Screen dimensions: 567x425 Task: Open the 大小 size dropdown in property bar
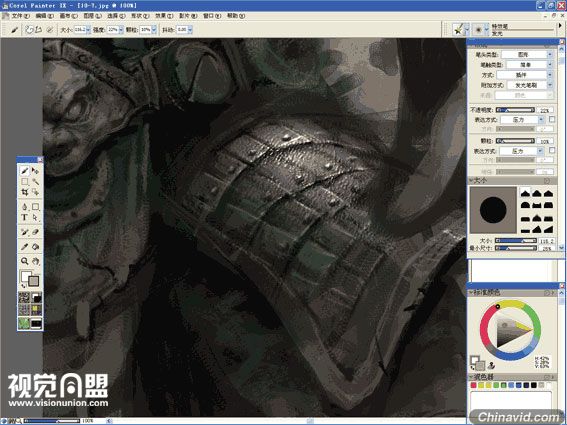(88, 30)
